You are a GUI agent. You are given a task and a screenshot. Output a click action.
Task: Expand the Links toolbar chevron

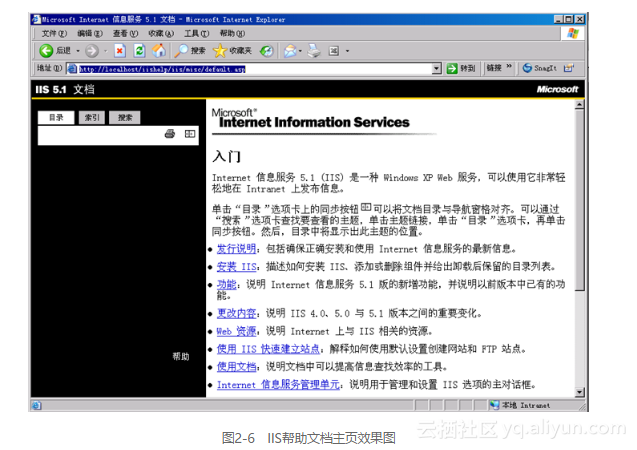(509, 67)
